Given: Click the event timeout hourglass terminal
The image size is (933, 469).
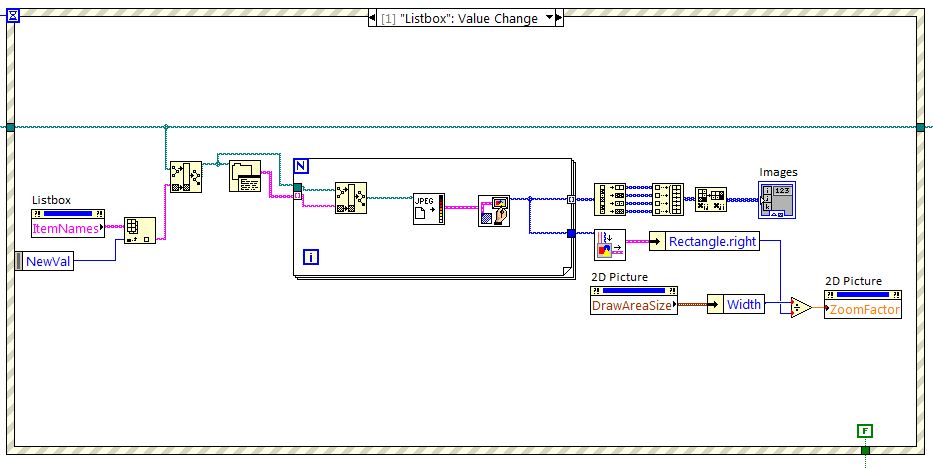Looking at the screenshot, I should point(13,16).
